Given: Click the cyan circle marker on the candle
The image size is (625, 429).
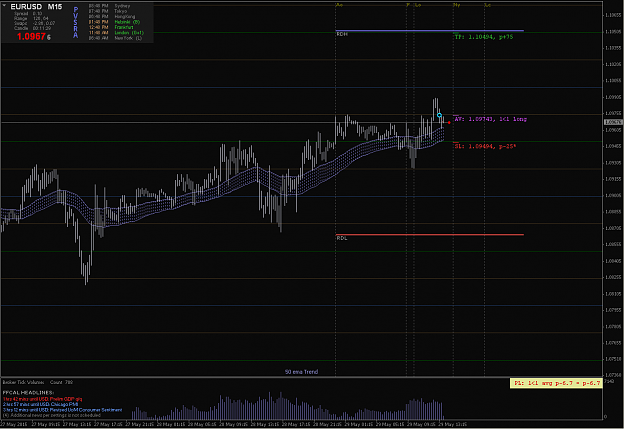Looking at the screenshot, I should point(439,115).
